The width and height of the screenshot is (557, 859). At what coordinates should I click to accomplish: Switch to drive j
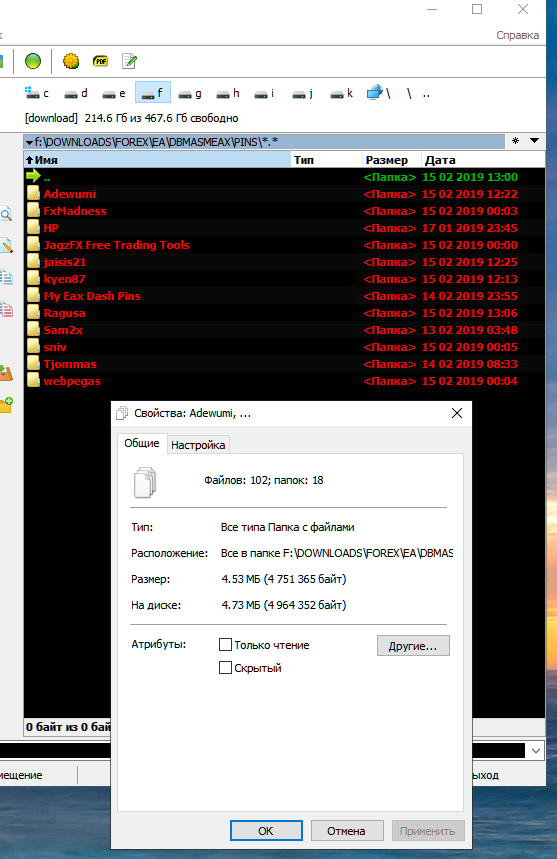click(x=303, y=93)
